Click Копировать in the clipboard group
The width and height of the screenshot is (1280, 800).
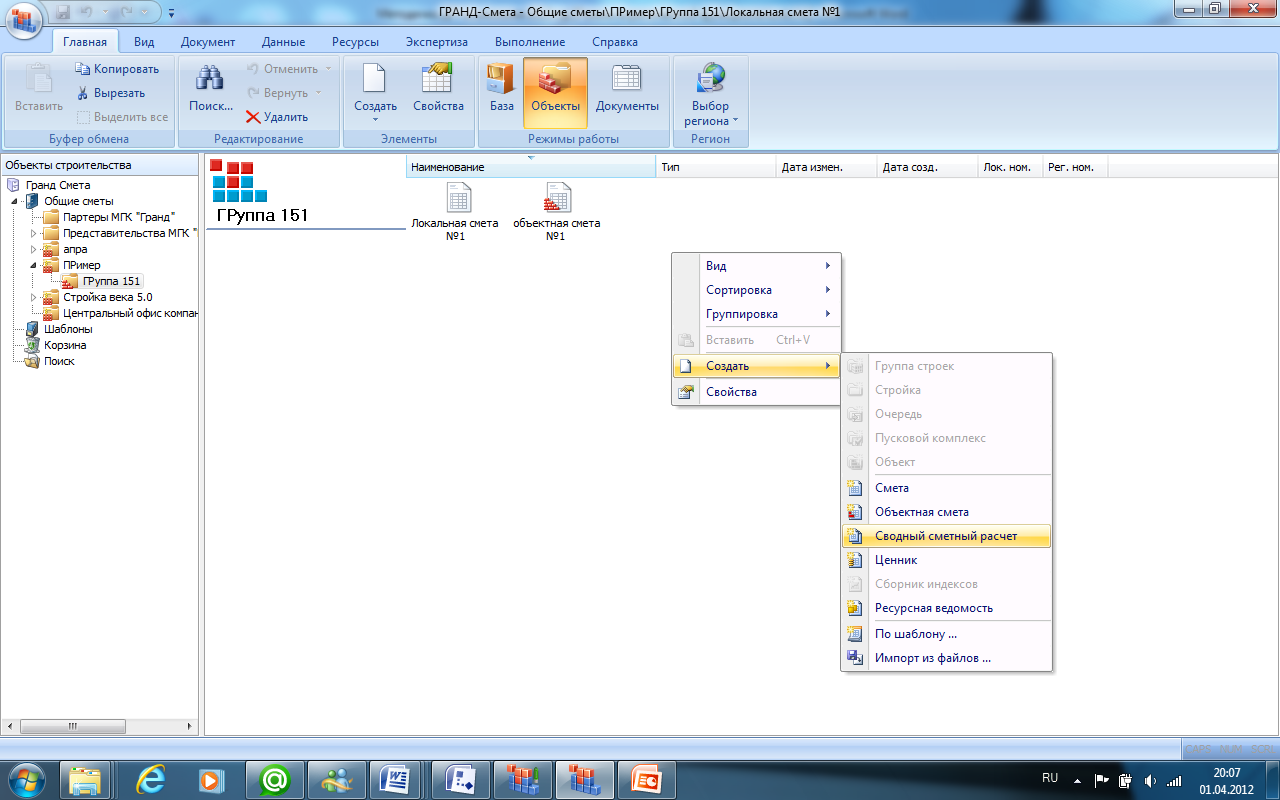[x=117, y=69]
